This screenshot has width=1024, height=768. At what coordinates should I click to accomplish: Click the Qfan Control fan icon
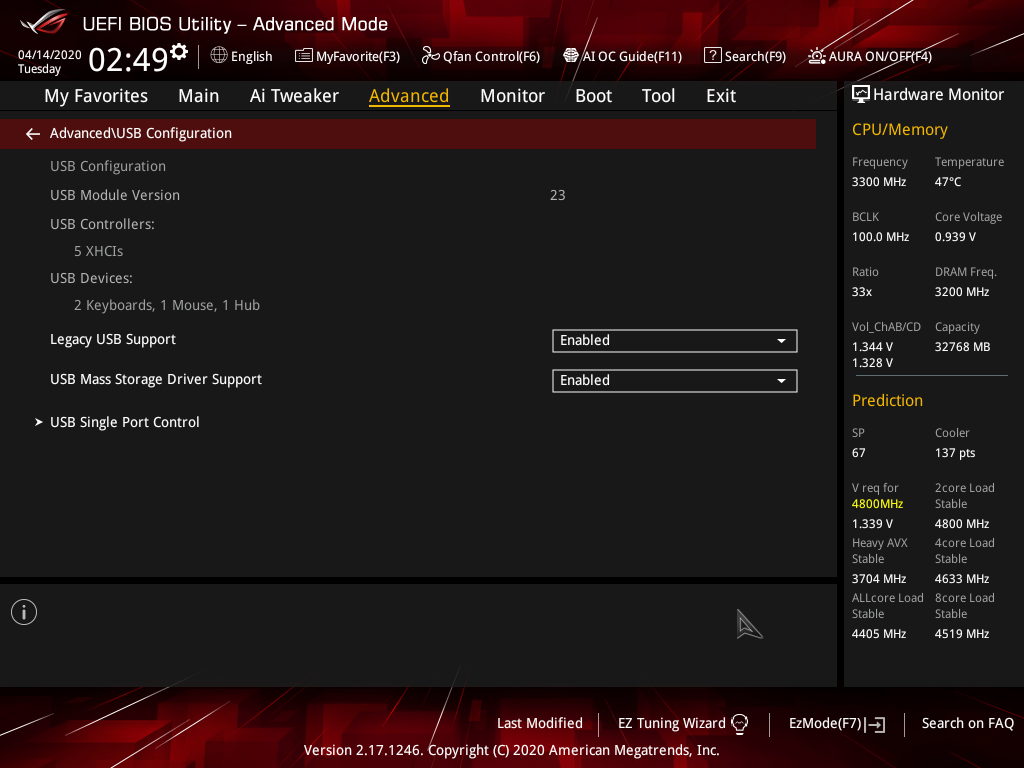pyautogui.click(x=430, y=56)
